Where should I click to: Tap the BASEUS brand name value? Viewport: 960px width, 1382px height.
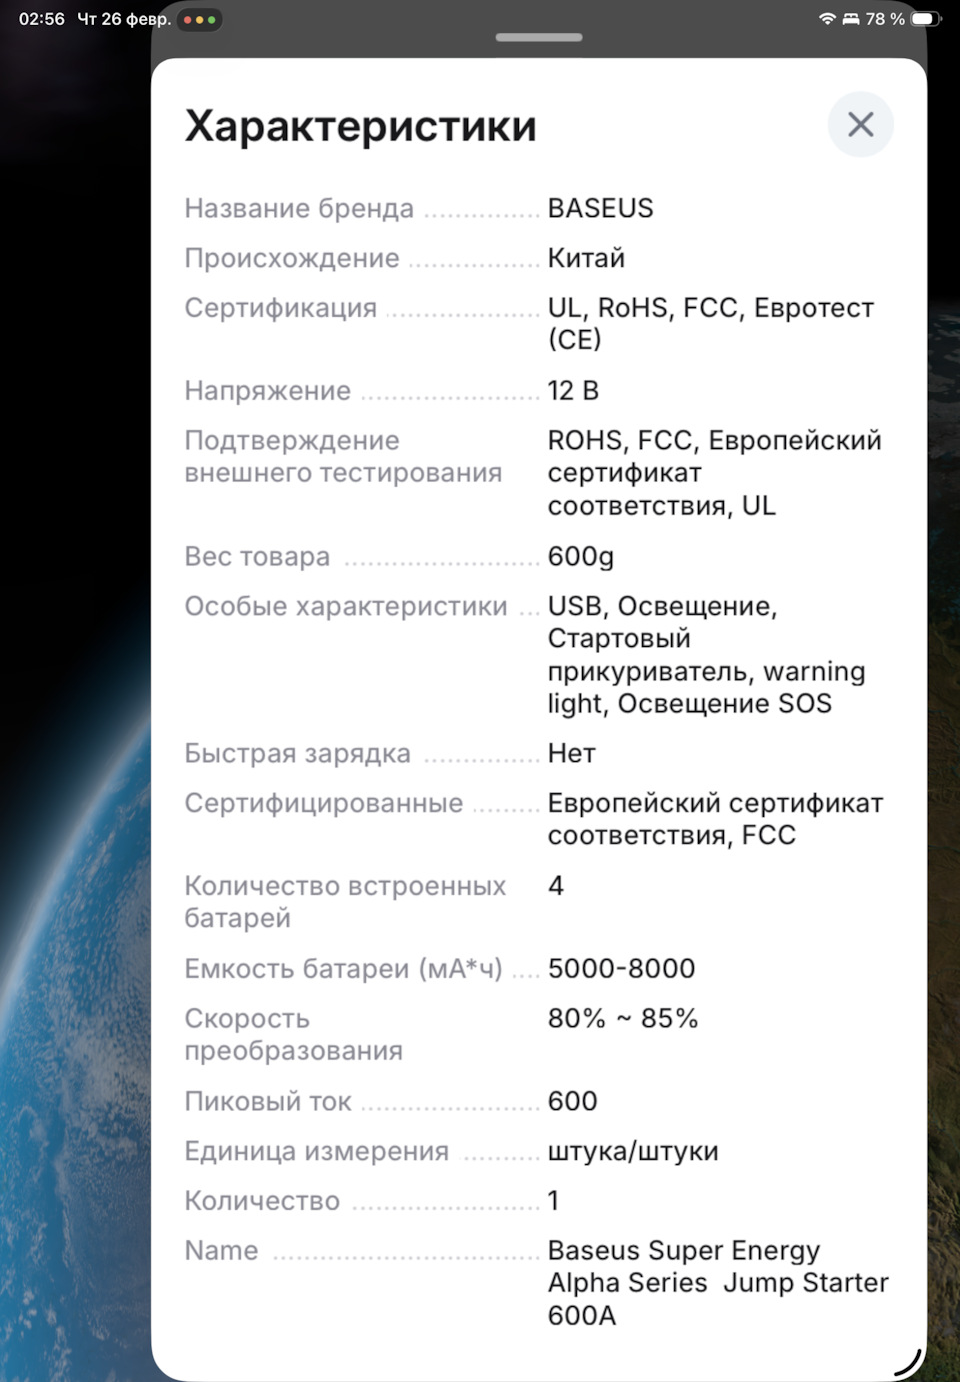click(x=601, y=208)
